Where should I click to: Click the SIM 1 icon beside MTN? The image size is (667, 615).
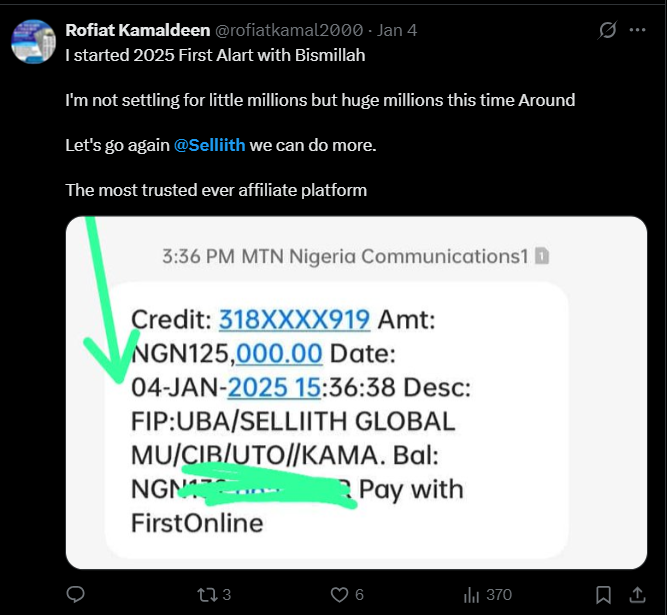[x=541, y=256]
